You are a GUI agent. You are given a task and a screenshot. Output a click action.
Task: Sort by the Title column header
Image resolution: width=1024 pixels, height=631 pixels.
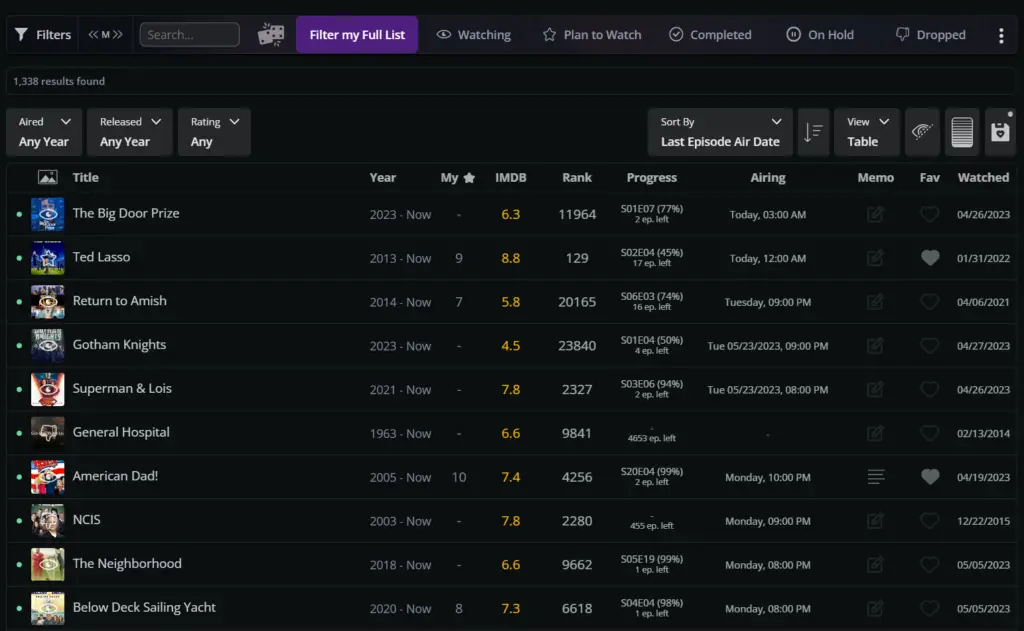click(x=86, y=177)
